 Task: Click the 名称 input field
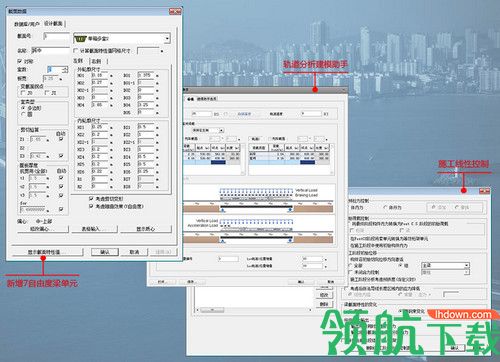pos(50,51)
